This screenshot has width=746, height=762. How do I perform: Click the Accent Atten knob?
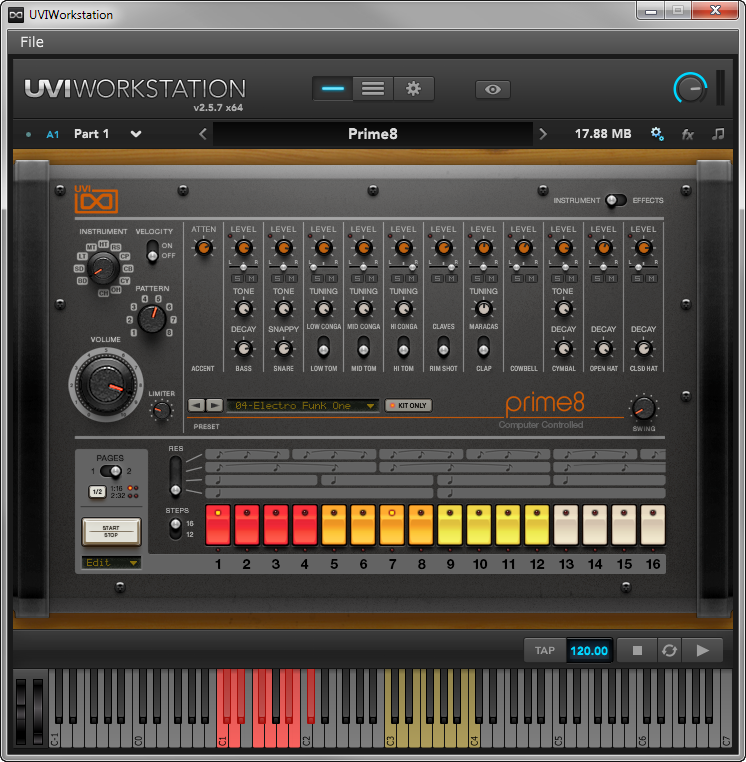point(203,247)
